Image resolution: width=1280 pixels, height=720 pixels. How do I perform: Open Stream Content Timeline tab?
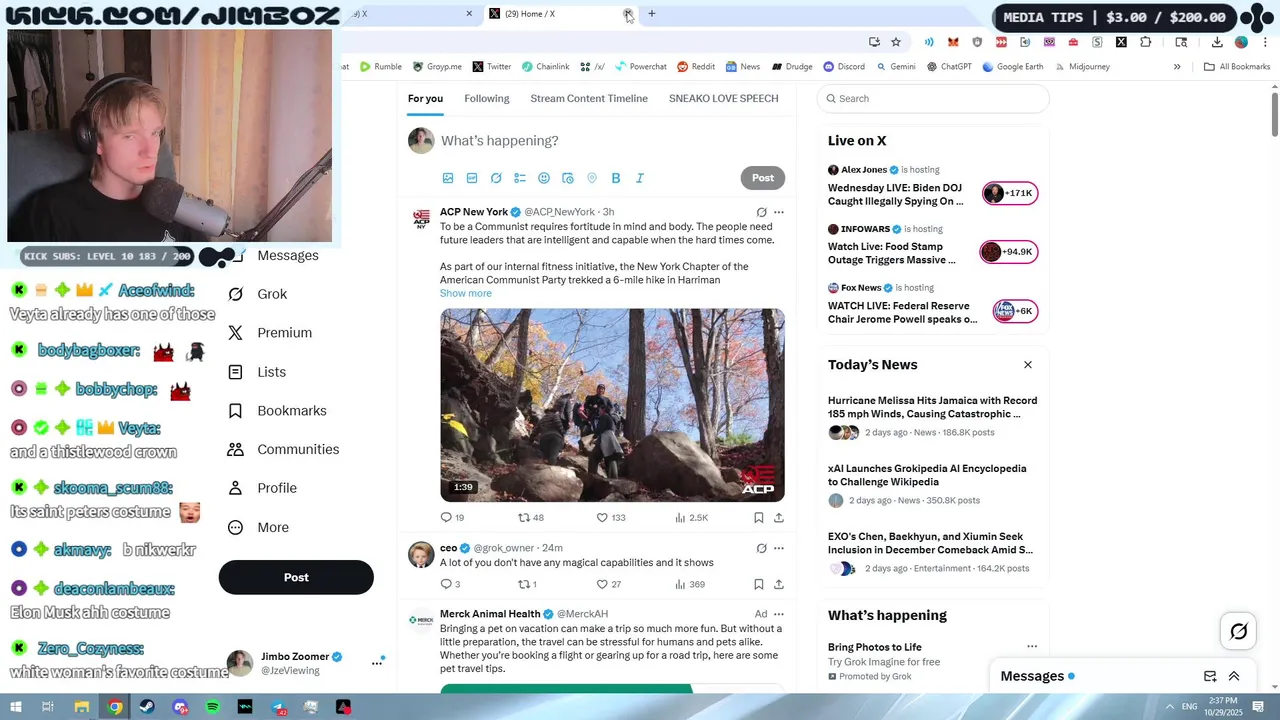click(x=589, y=98)
